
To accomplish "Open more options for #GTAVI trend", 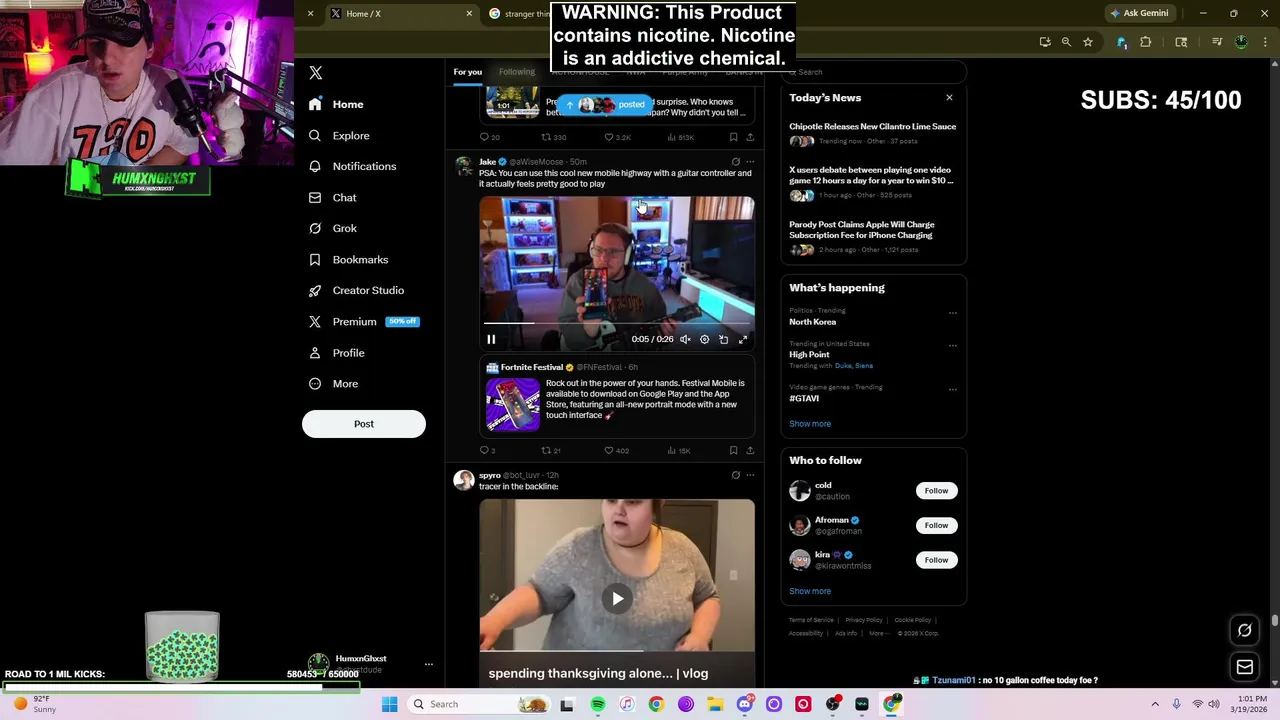I will 952,389.
